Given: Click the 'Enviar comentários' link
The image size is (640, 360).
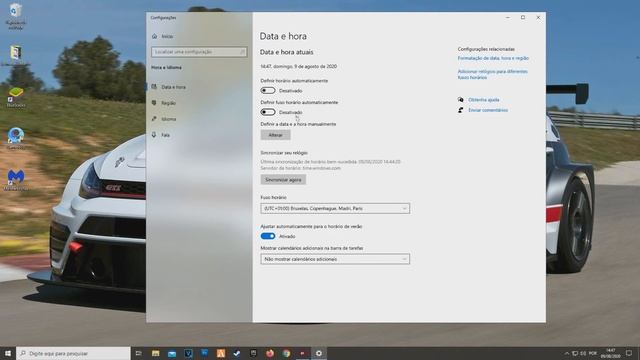Looking at the screenshot, I should 488,110.
